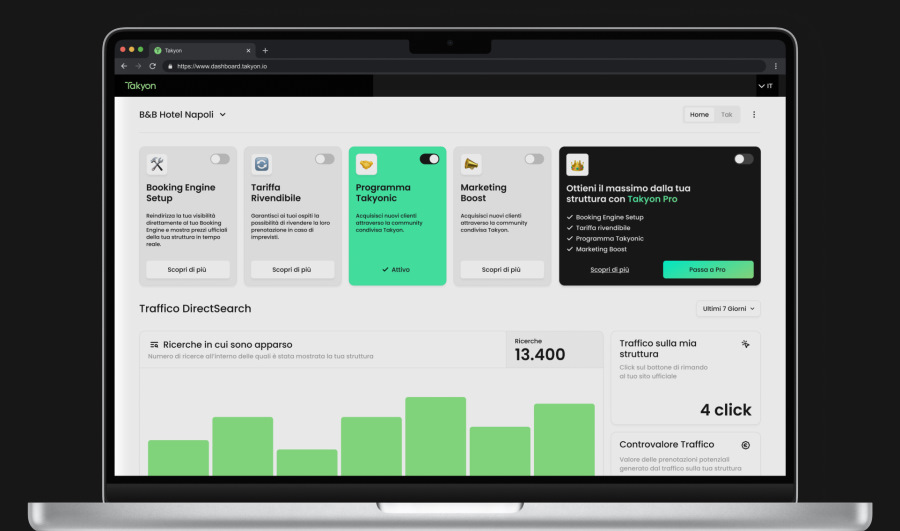The image size is (900, 531).
Task: Click the Takyon Pro crown icon
Action: [x=577, y=164]
